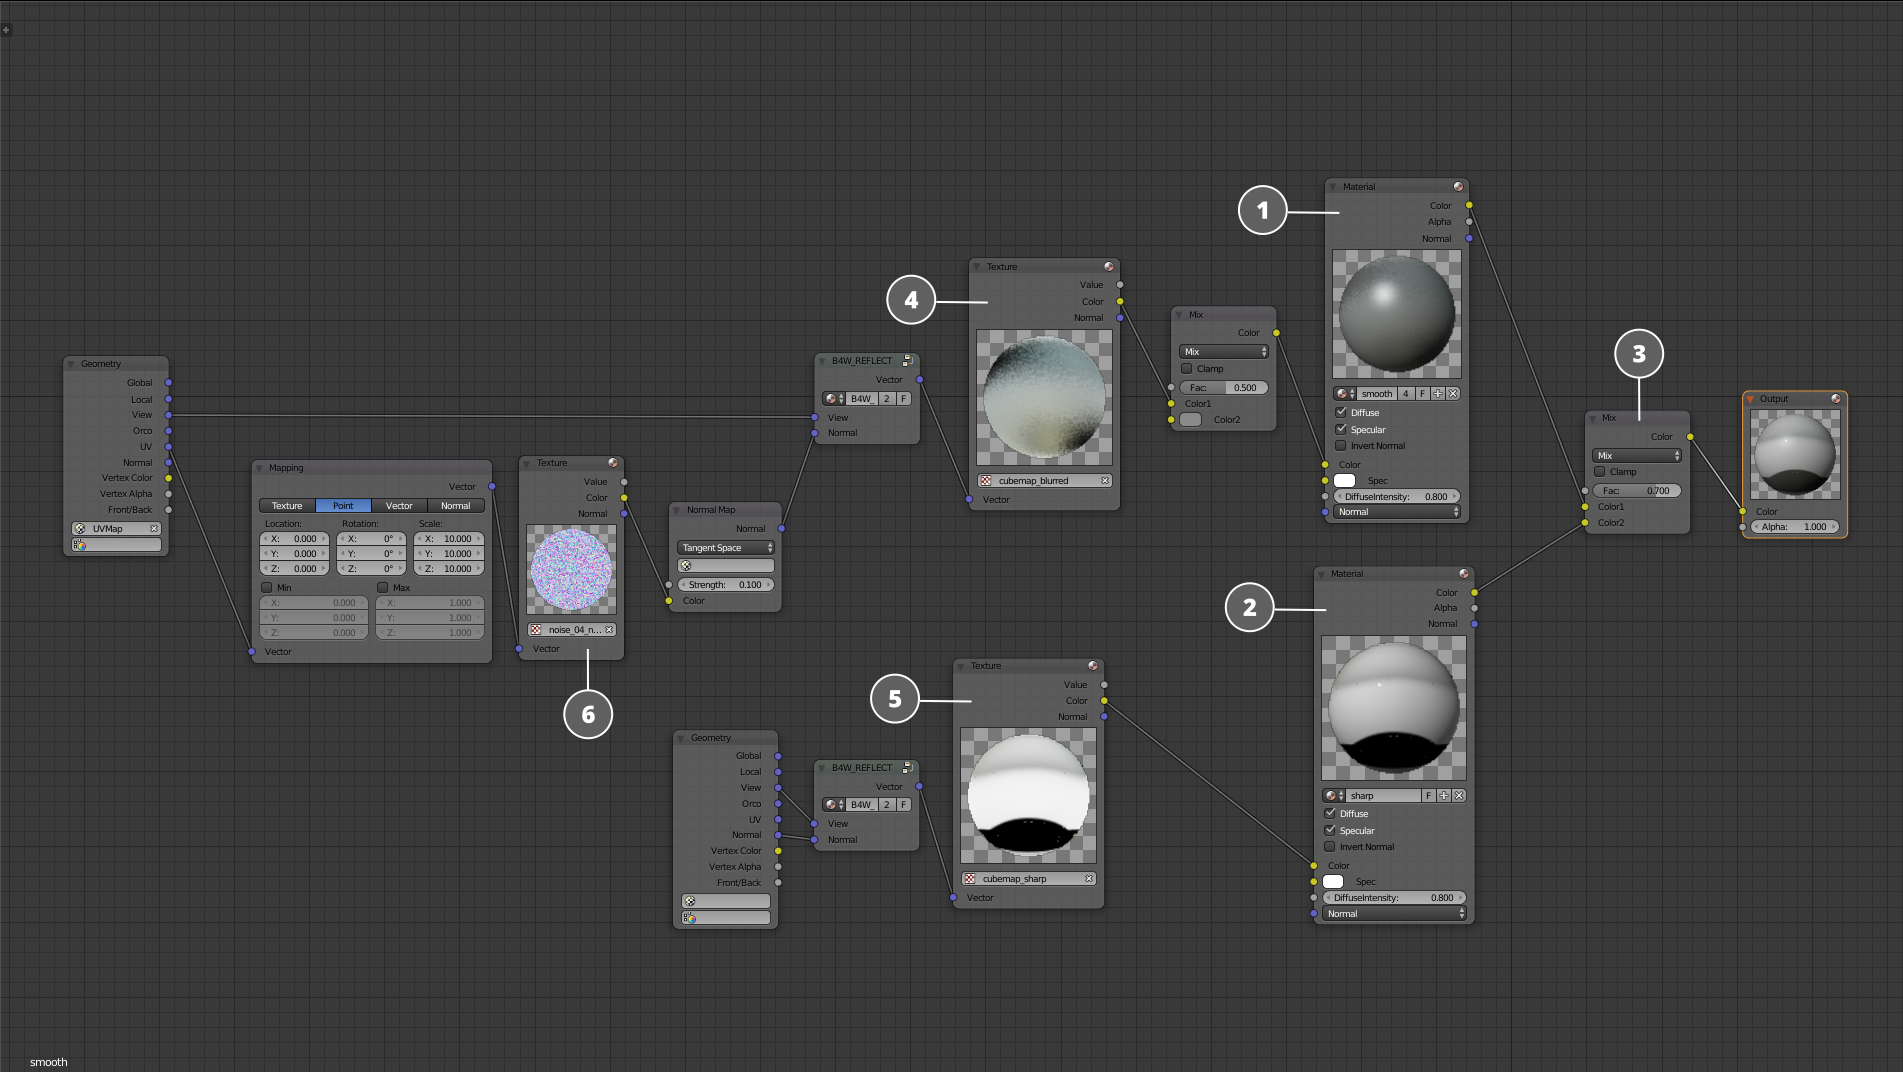Enable Invert Normal on the smooth material node
This screenshot has width=1903, height=1072.
tap(1341, 446)
